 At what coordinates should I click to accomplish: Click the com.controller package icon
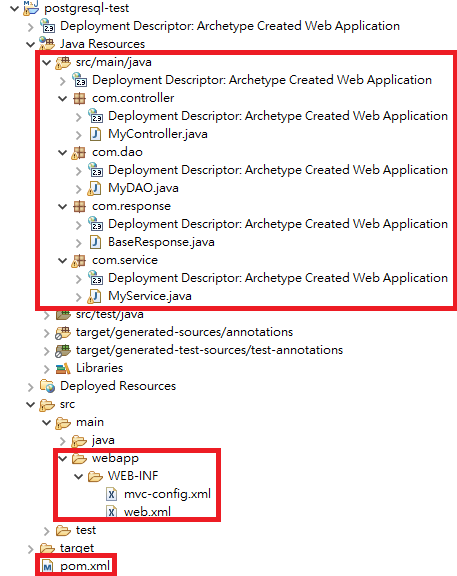[79, 98]
